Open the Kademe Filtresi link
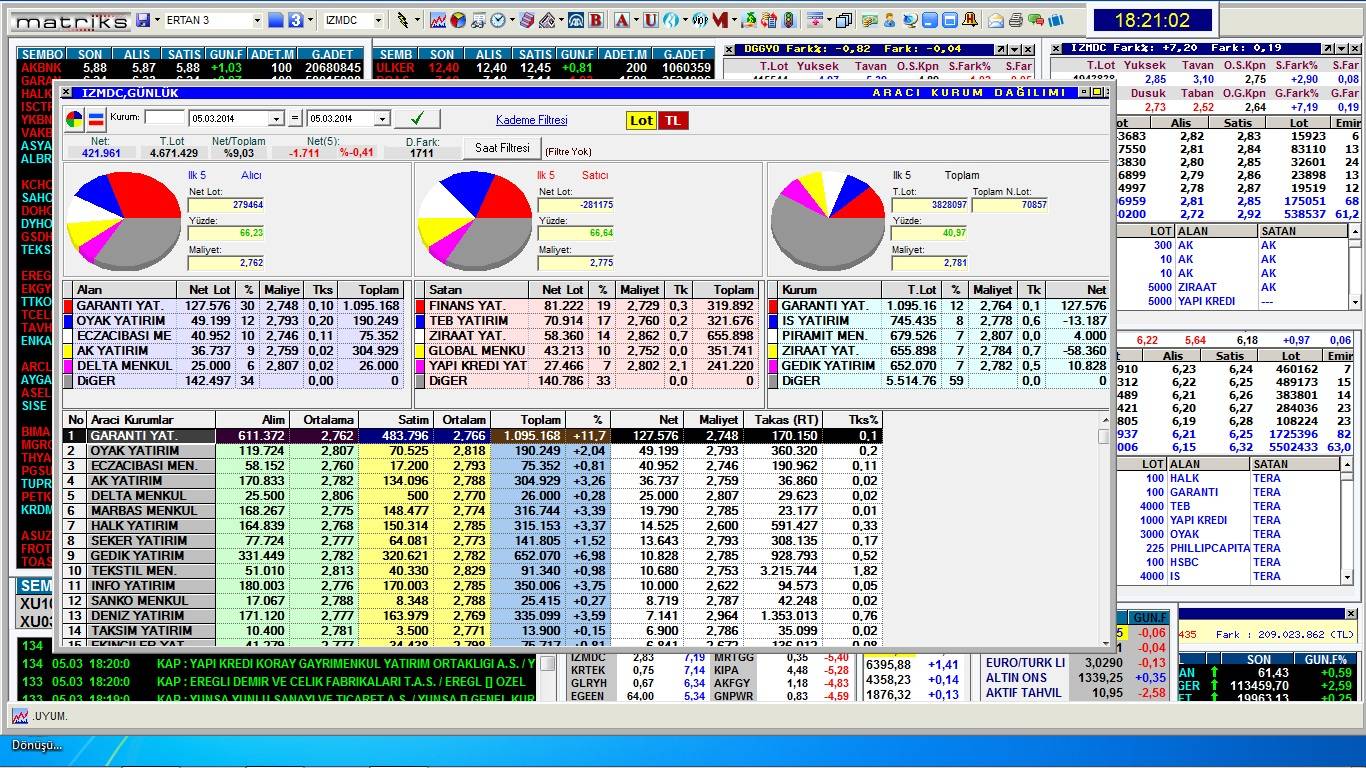The image size is (1366, 768). point(531,120)
